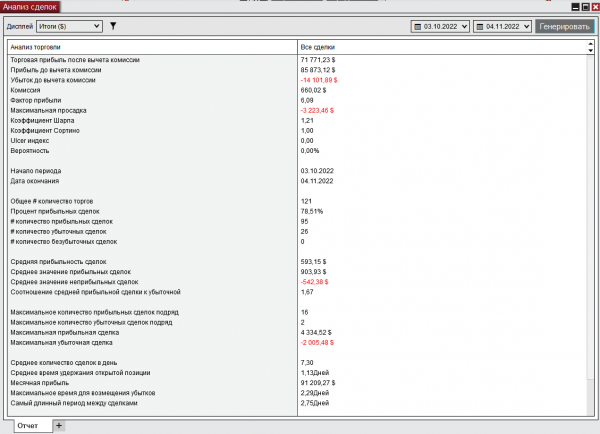The width and height of the screenshot is (600, 434).
Task: Open the calendar icon of end date 04.11.2022
Action: pos(480,27)
